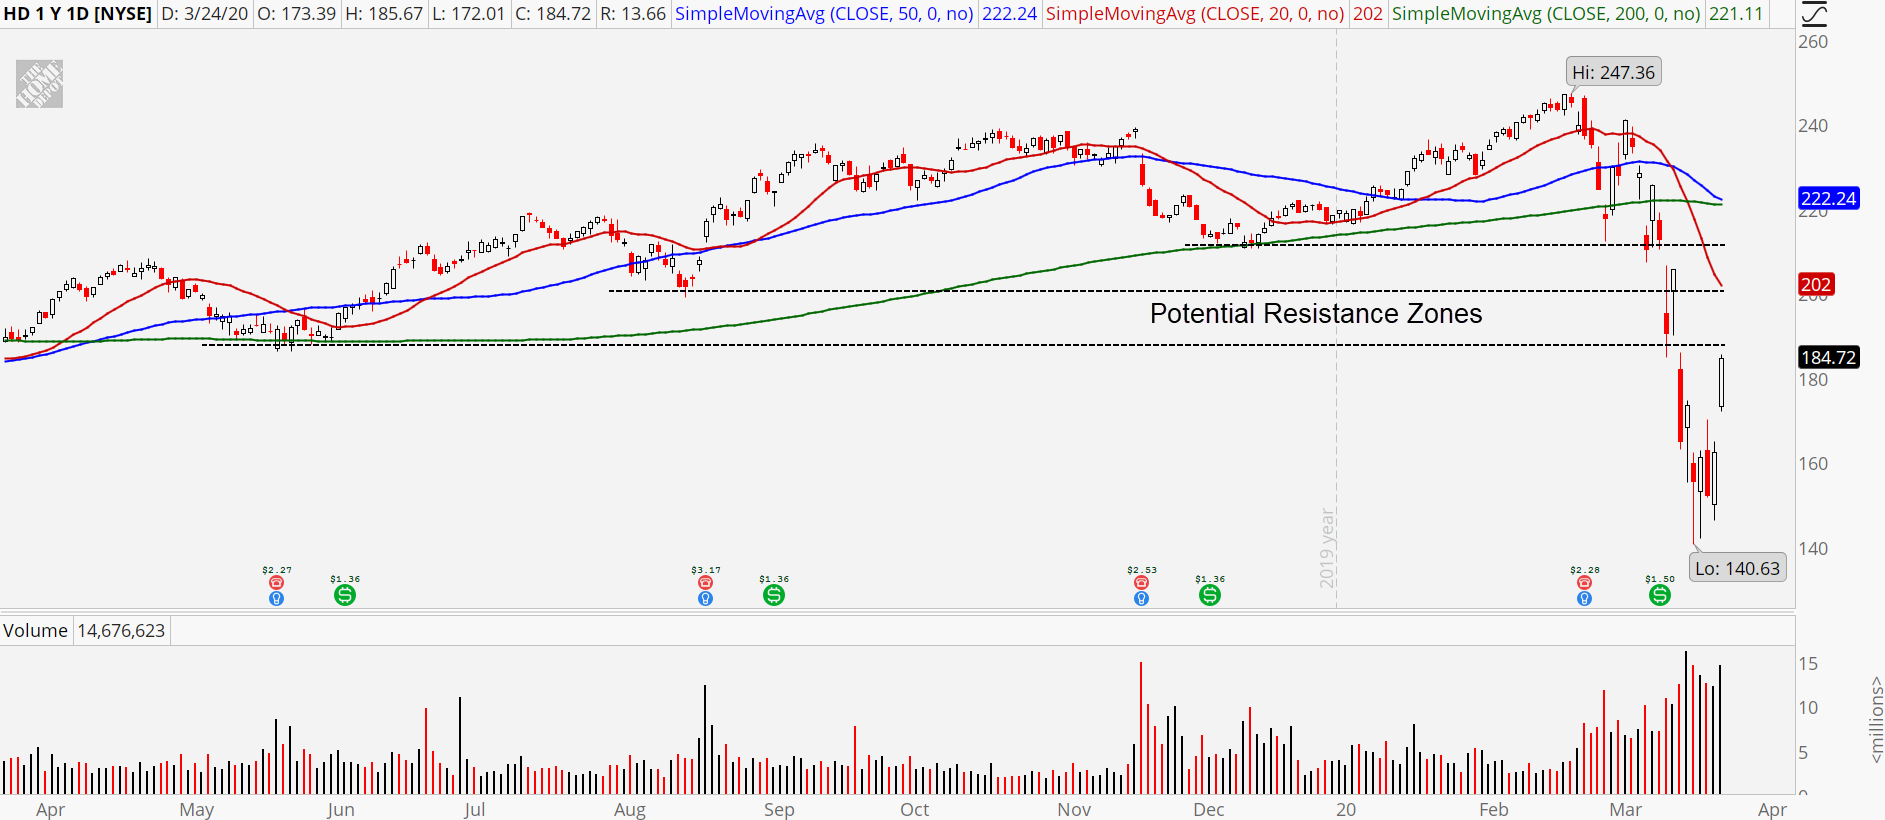The width and height of the screenshot is (1885, 820).
Task: Click the open price O: 173.39
Action: coord(296,14)
